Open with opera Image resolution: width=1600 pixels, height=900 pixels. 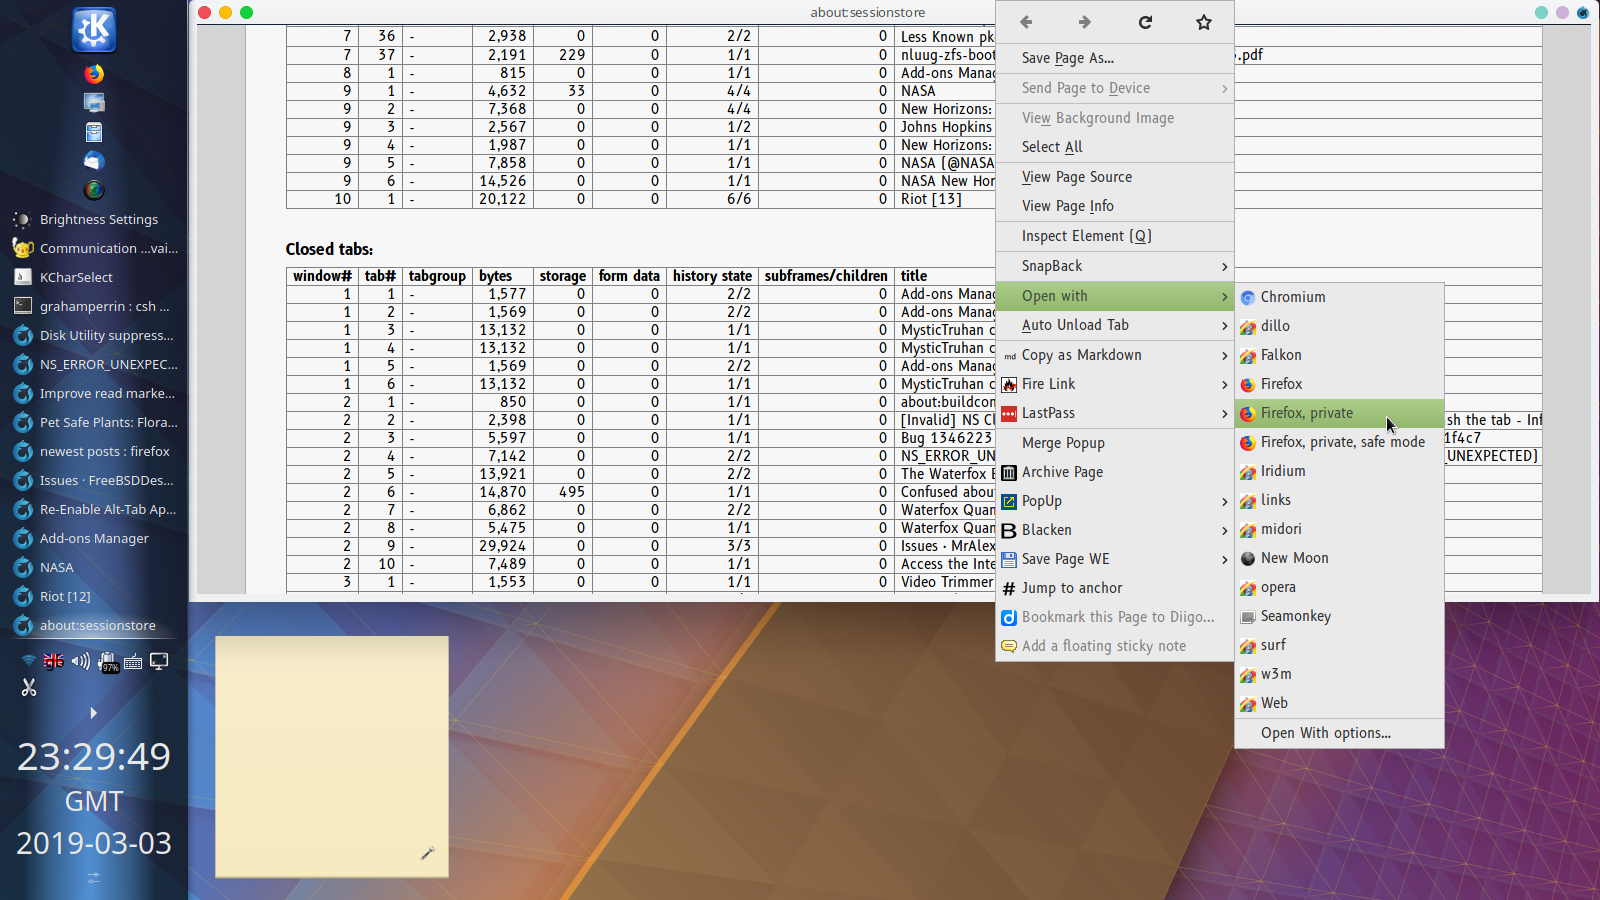1339,587
